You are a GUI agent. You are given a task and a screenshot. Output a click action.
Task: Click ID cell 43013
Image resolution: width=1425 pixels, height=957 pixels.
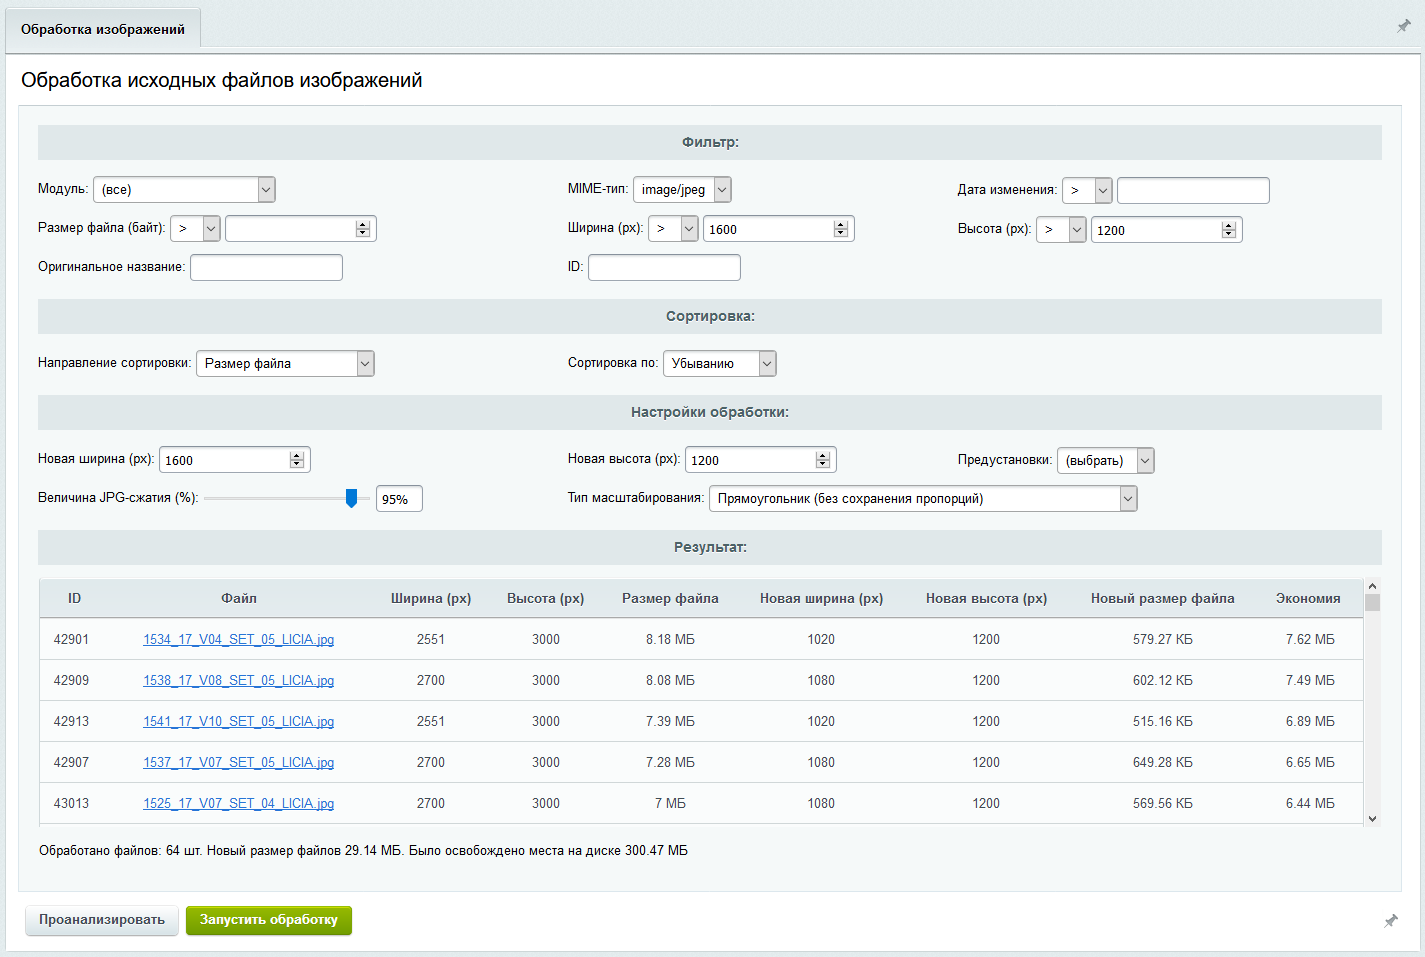71,803
